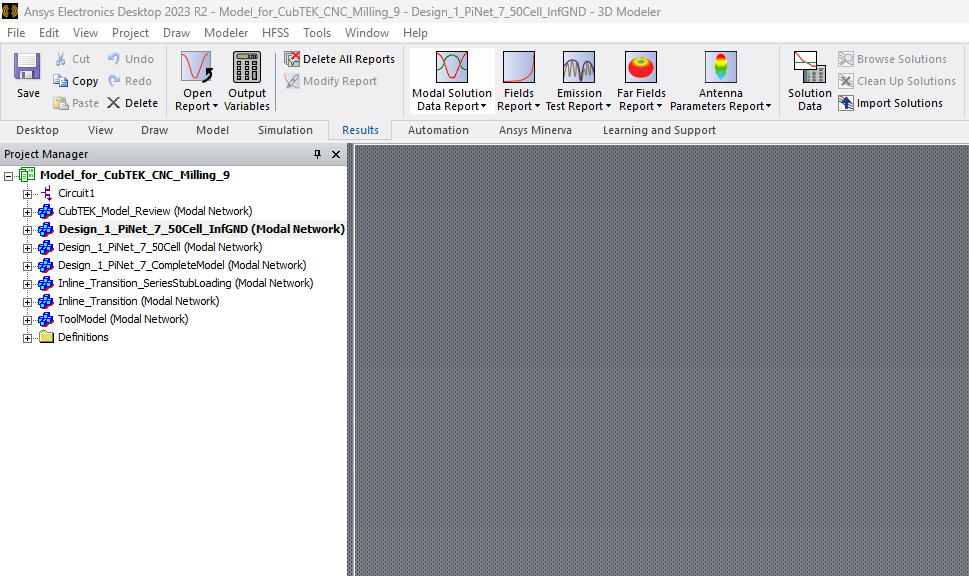The height and width of the screenshot is (576, 969).
Task: Switch to the Automation ribbon tab
Action: (438, 130)
